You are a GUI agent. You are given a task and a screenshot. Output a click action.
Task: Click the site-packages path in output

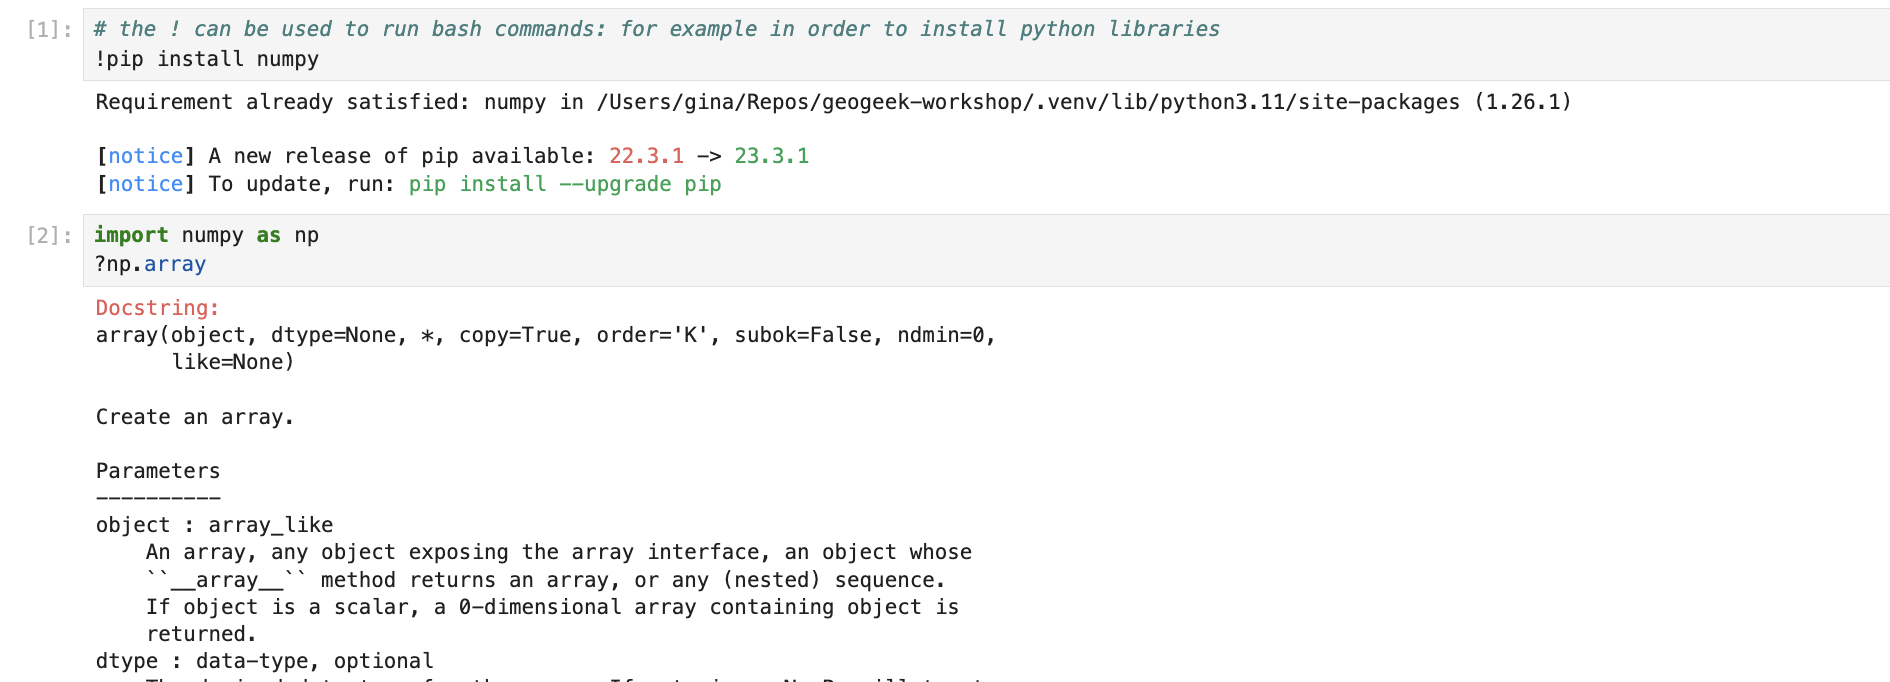(1028, 103)
